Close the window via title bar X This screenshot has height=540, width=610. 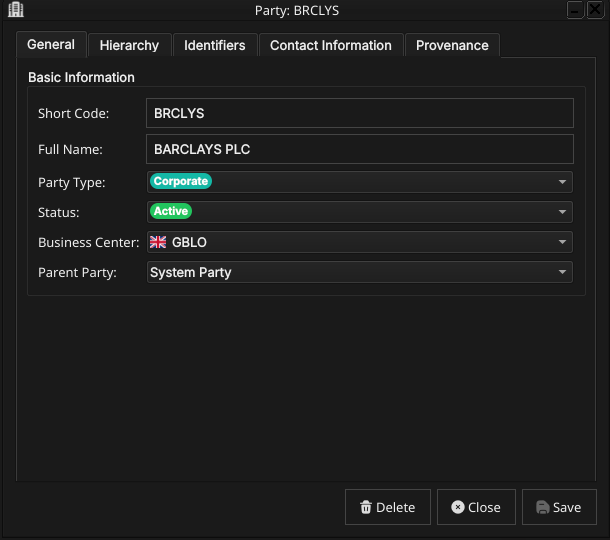[595, 9]
